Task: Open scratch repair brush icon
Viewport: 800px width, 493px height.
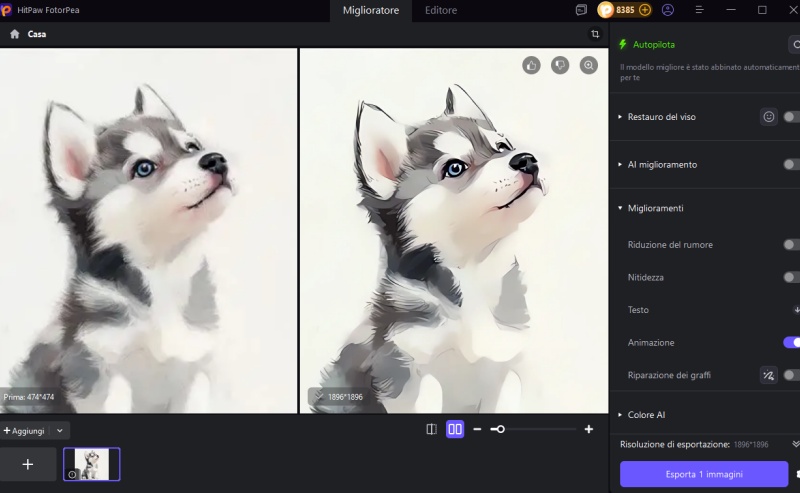Action: coord(768,375)
